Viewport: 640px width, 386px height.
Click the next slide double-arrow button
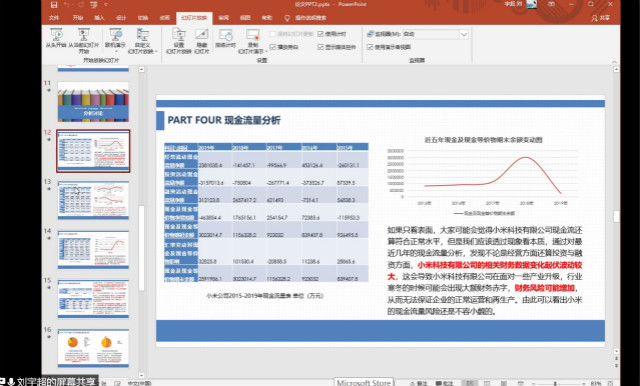coord(616,366)
